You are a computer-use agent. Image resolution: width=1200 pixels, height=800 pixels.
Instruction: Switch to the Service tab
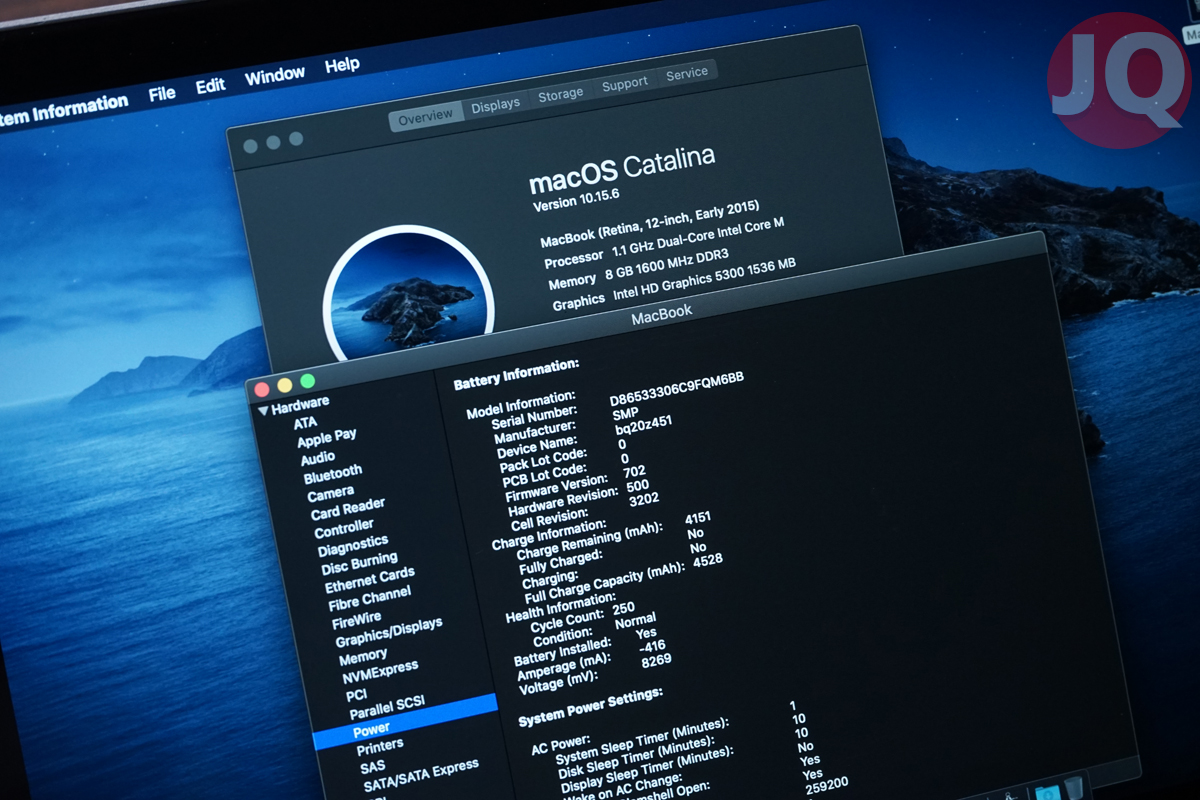point(687,73)
